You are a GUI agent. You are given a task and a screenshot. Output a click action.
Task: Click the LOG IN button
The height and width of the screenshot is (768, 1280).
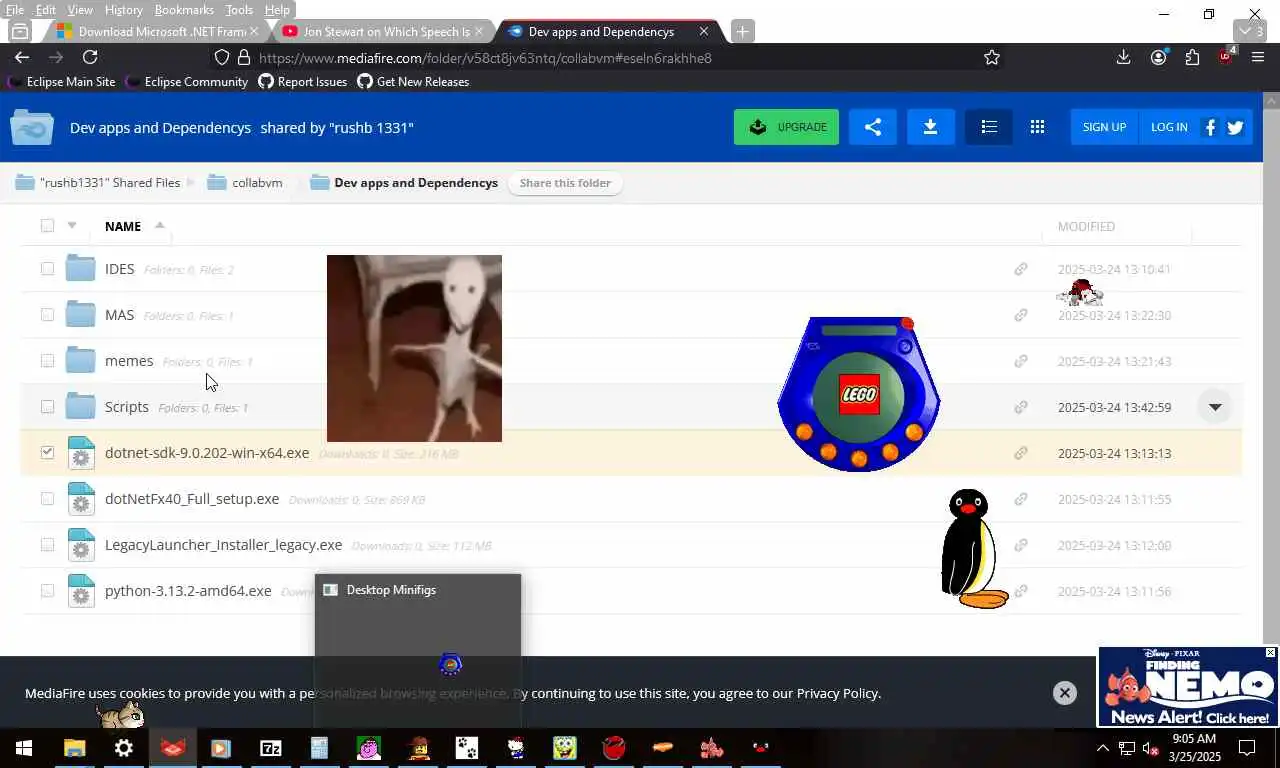(x=1169, y=127)
